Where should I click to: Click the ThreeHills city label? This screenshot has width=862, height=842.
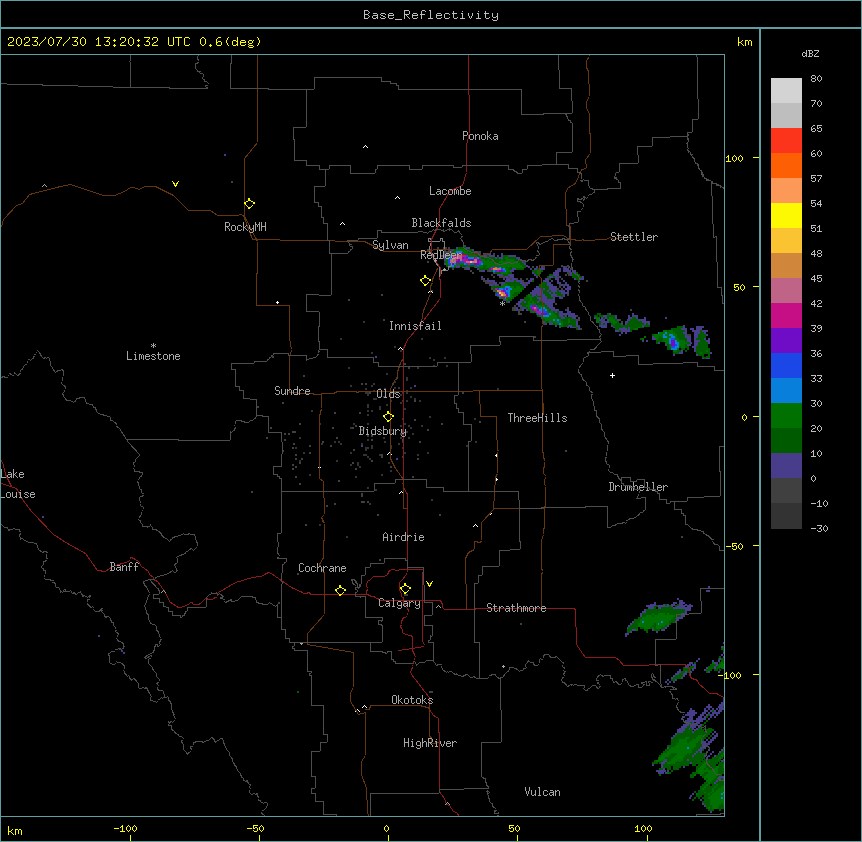[x=537, y=418]
